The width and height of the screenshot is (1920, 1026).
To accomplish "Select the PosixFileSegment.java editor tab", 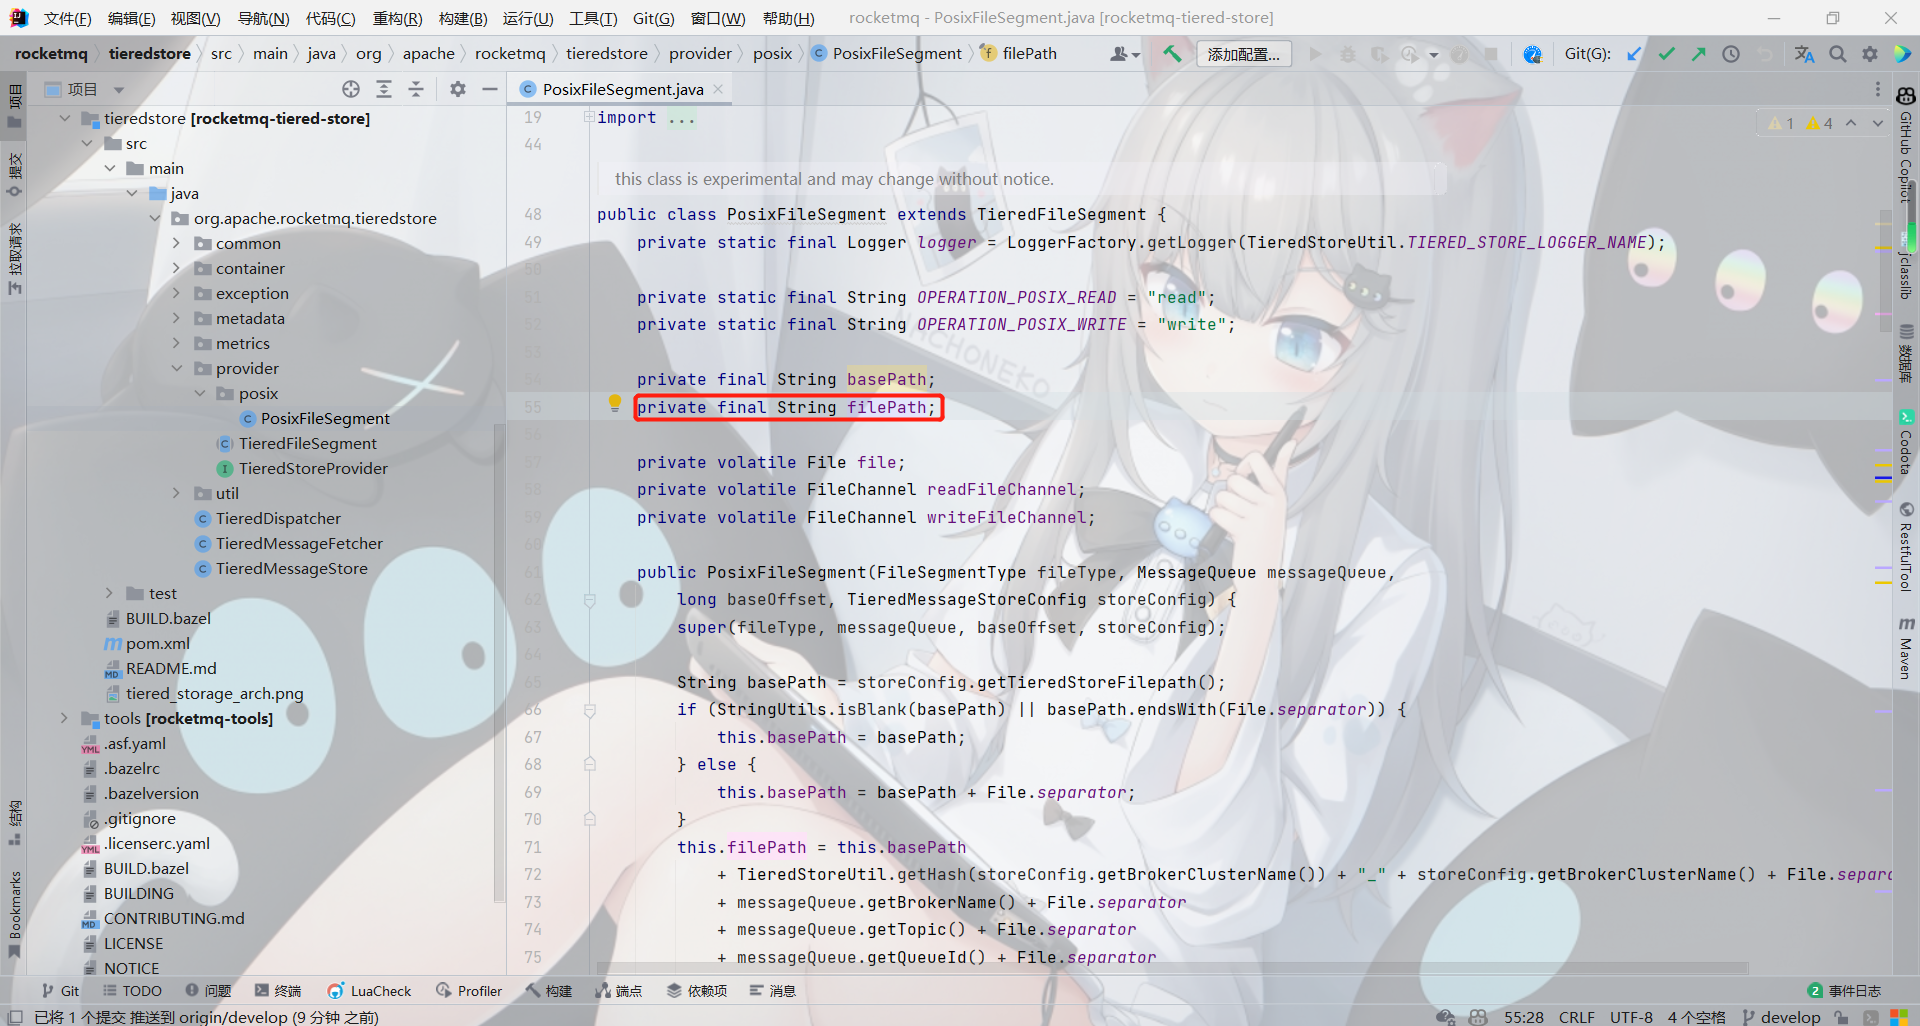I will pyautogui.click(x=622, y=89).
